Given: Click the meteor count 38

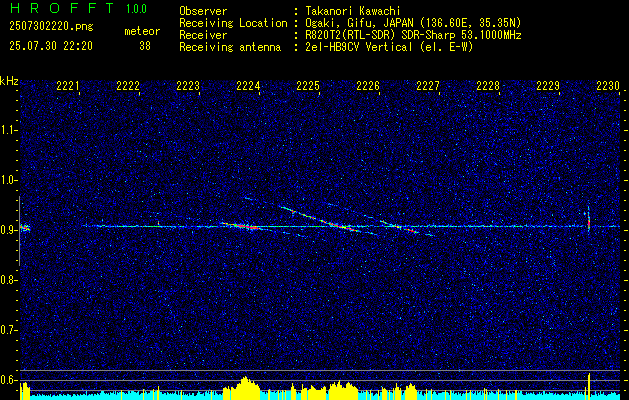Looking at the screenshot, I should tap(145, 46).
